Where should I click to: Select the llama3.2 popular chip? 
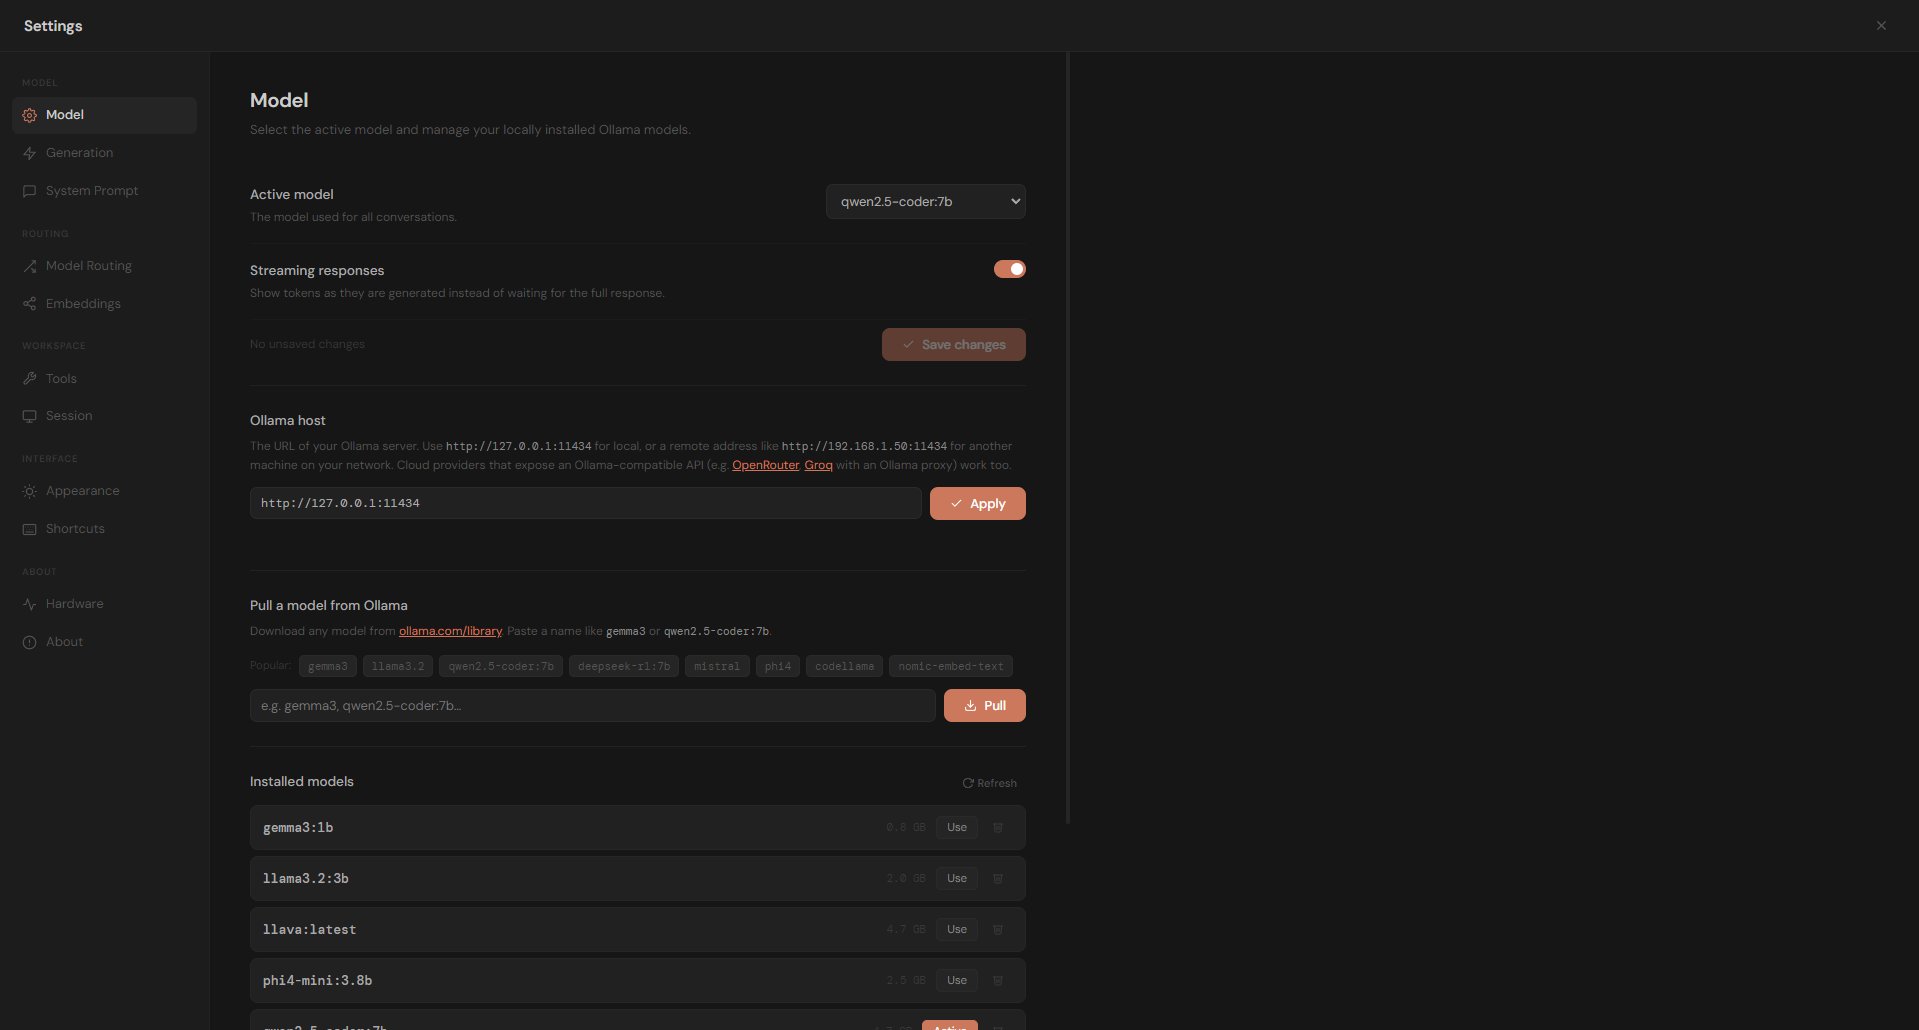pos(398,666)
